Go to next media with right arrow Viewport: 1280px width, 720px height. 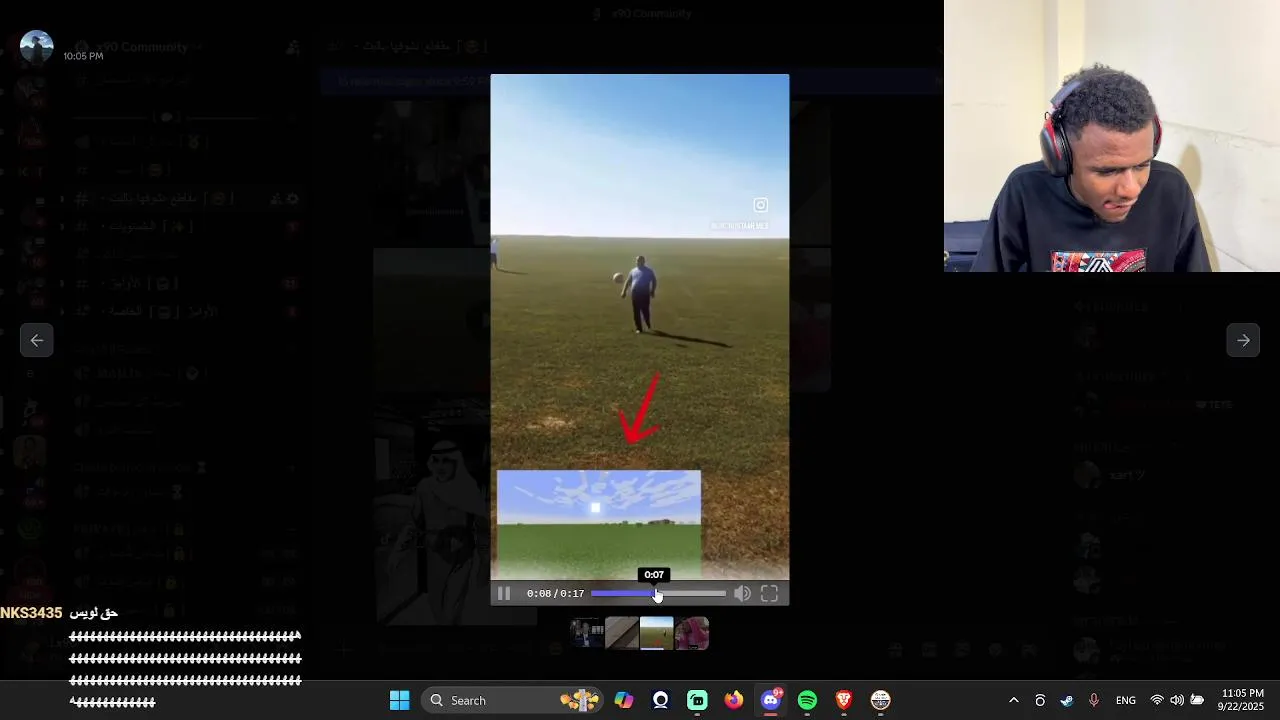tap(1243, 340)
